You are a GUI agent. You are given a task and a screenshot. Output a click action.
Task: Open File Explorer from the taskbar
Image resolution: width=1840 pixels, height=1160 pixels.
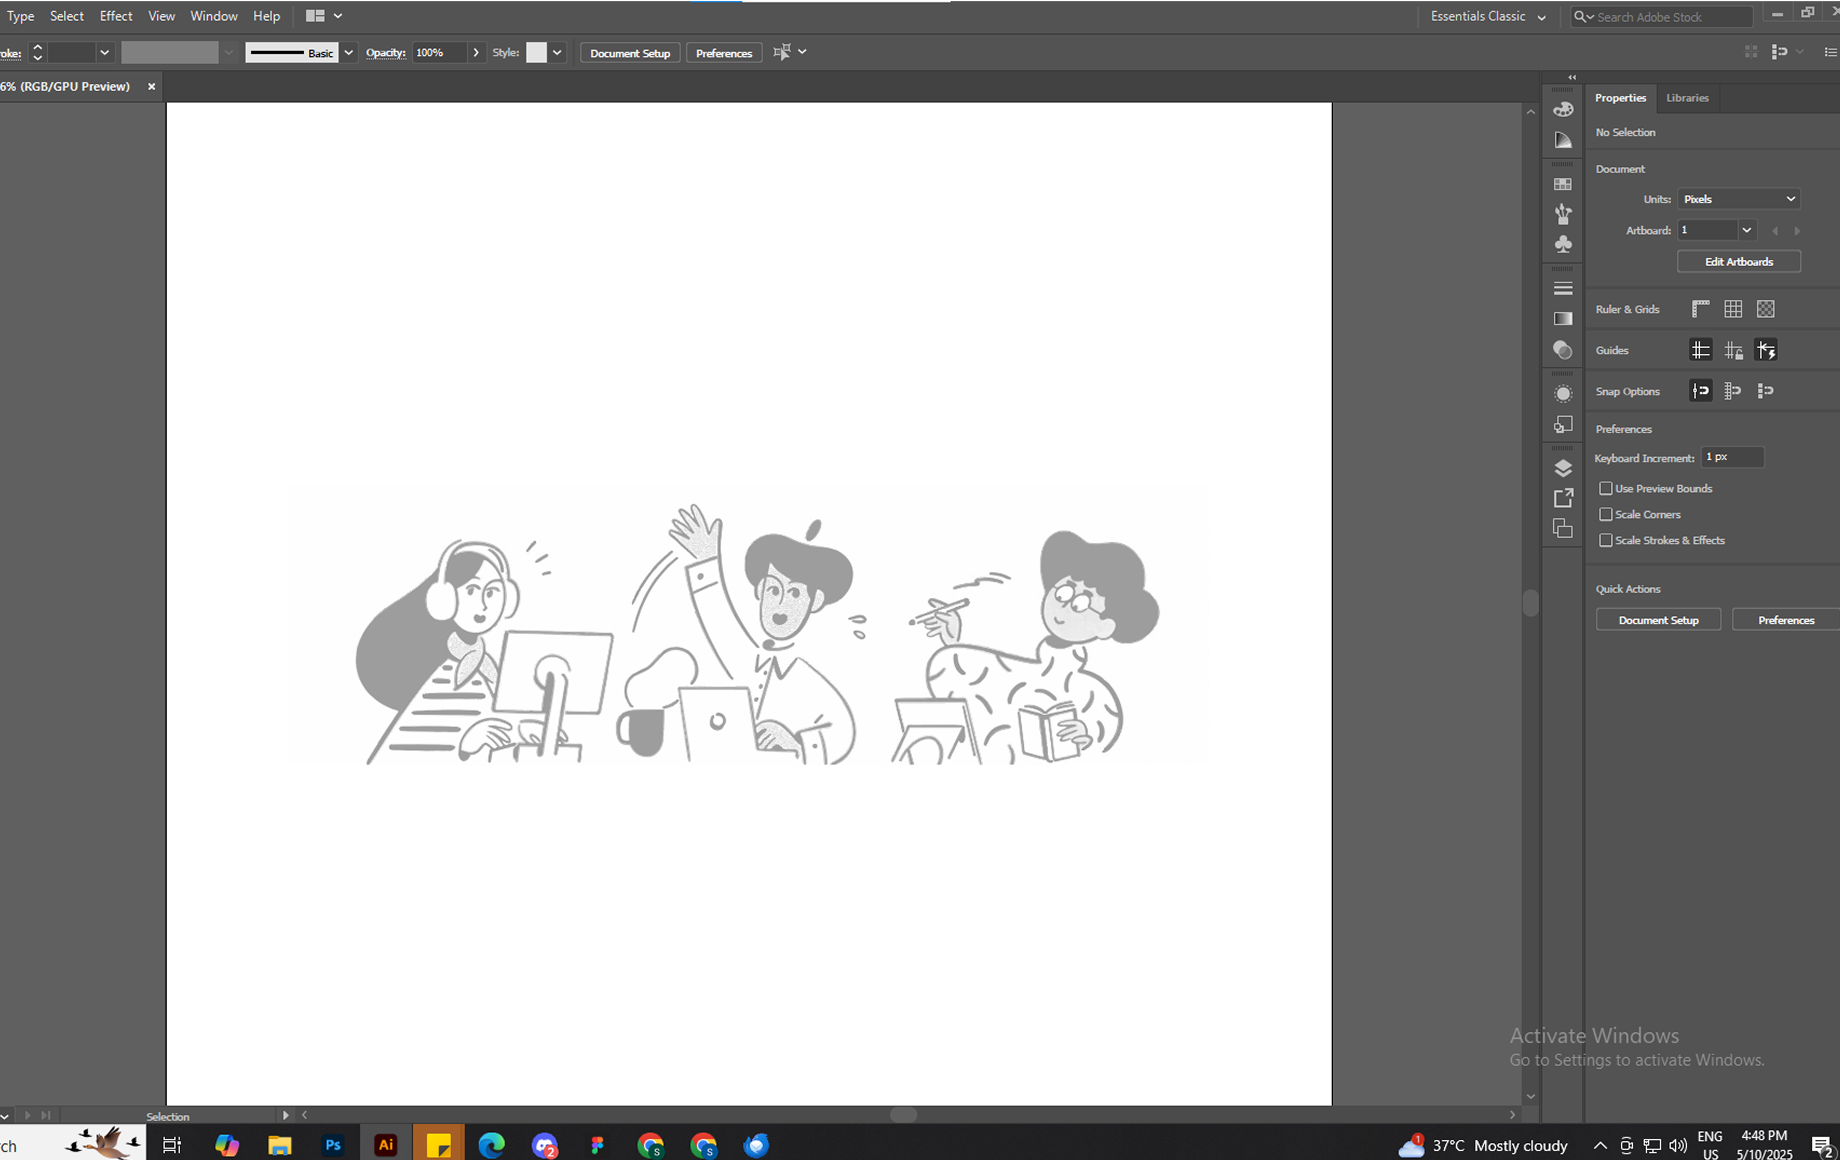point(279,1145)
